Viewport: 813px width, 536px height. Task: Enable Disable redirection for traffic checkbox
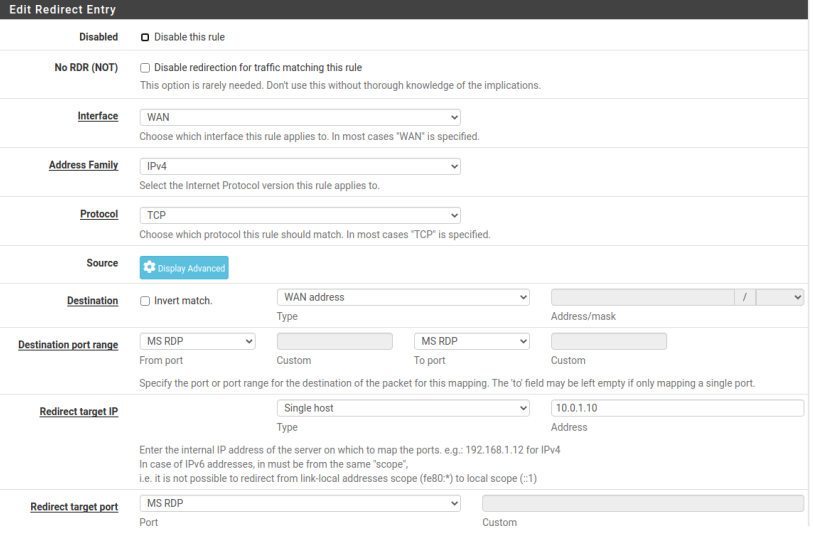click(145, 68)
